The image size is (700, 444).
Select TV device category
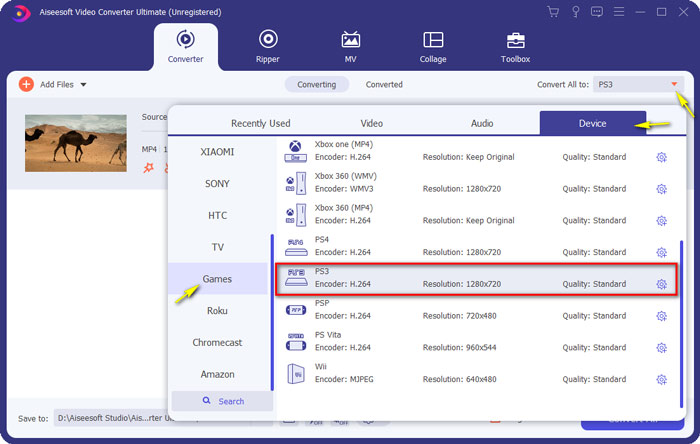point(217,247)
